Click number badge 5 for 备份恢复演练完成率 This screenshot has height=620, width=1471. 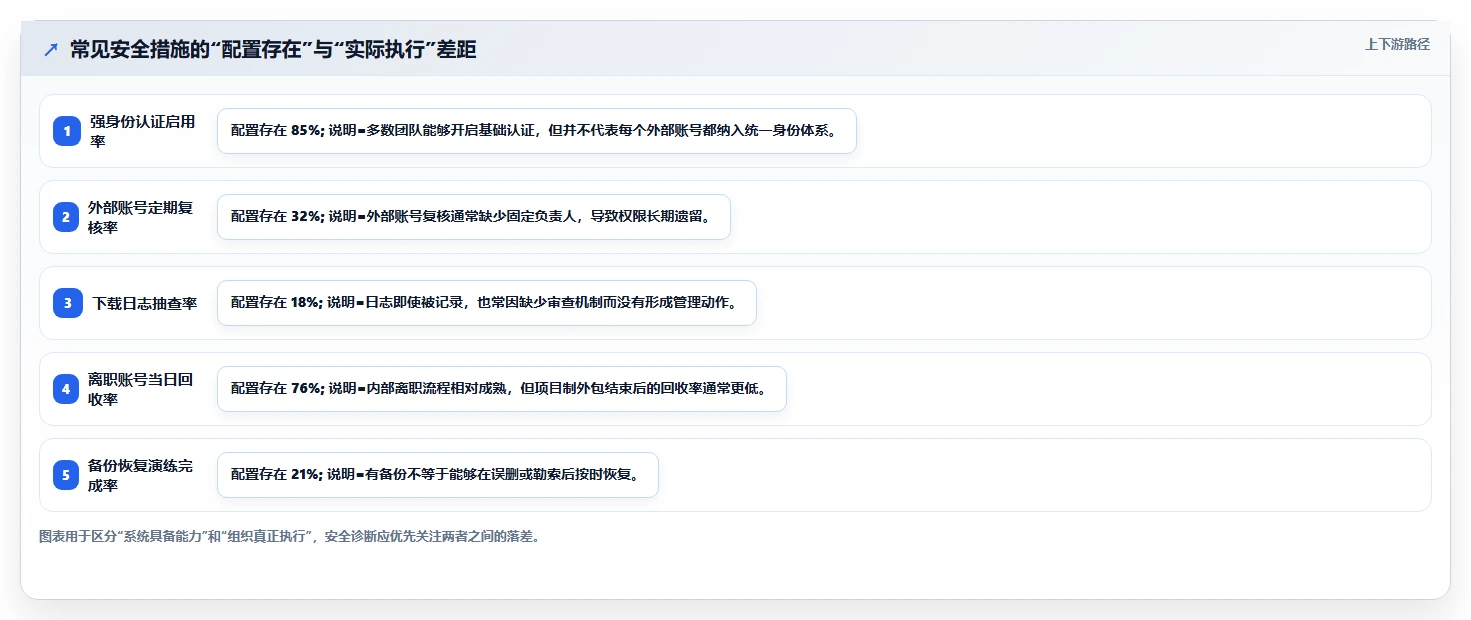tap(67, 475)
